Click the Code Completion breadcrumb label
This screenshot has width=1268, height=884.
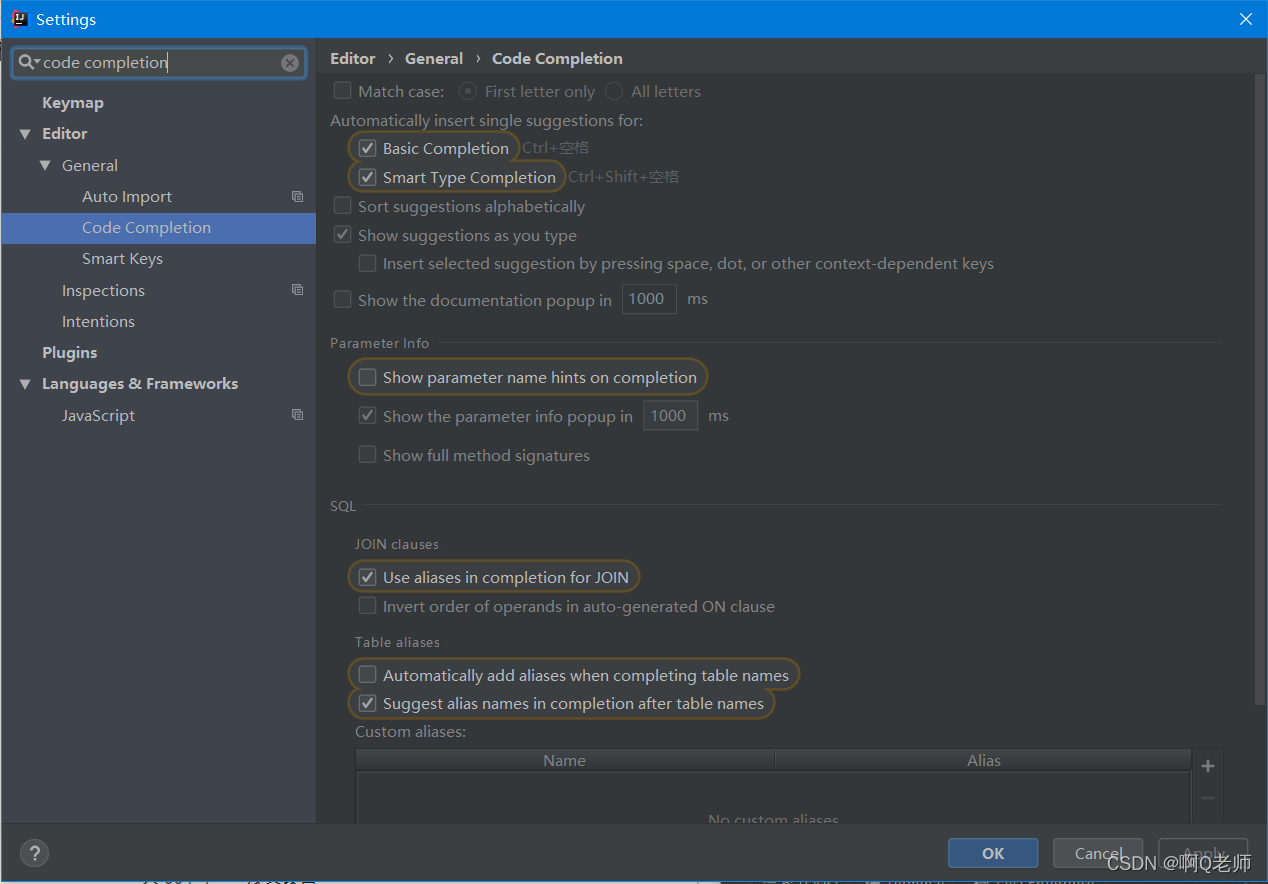coord(557,59)
